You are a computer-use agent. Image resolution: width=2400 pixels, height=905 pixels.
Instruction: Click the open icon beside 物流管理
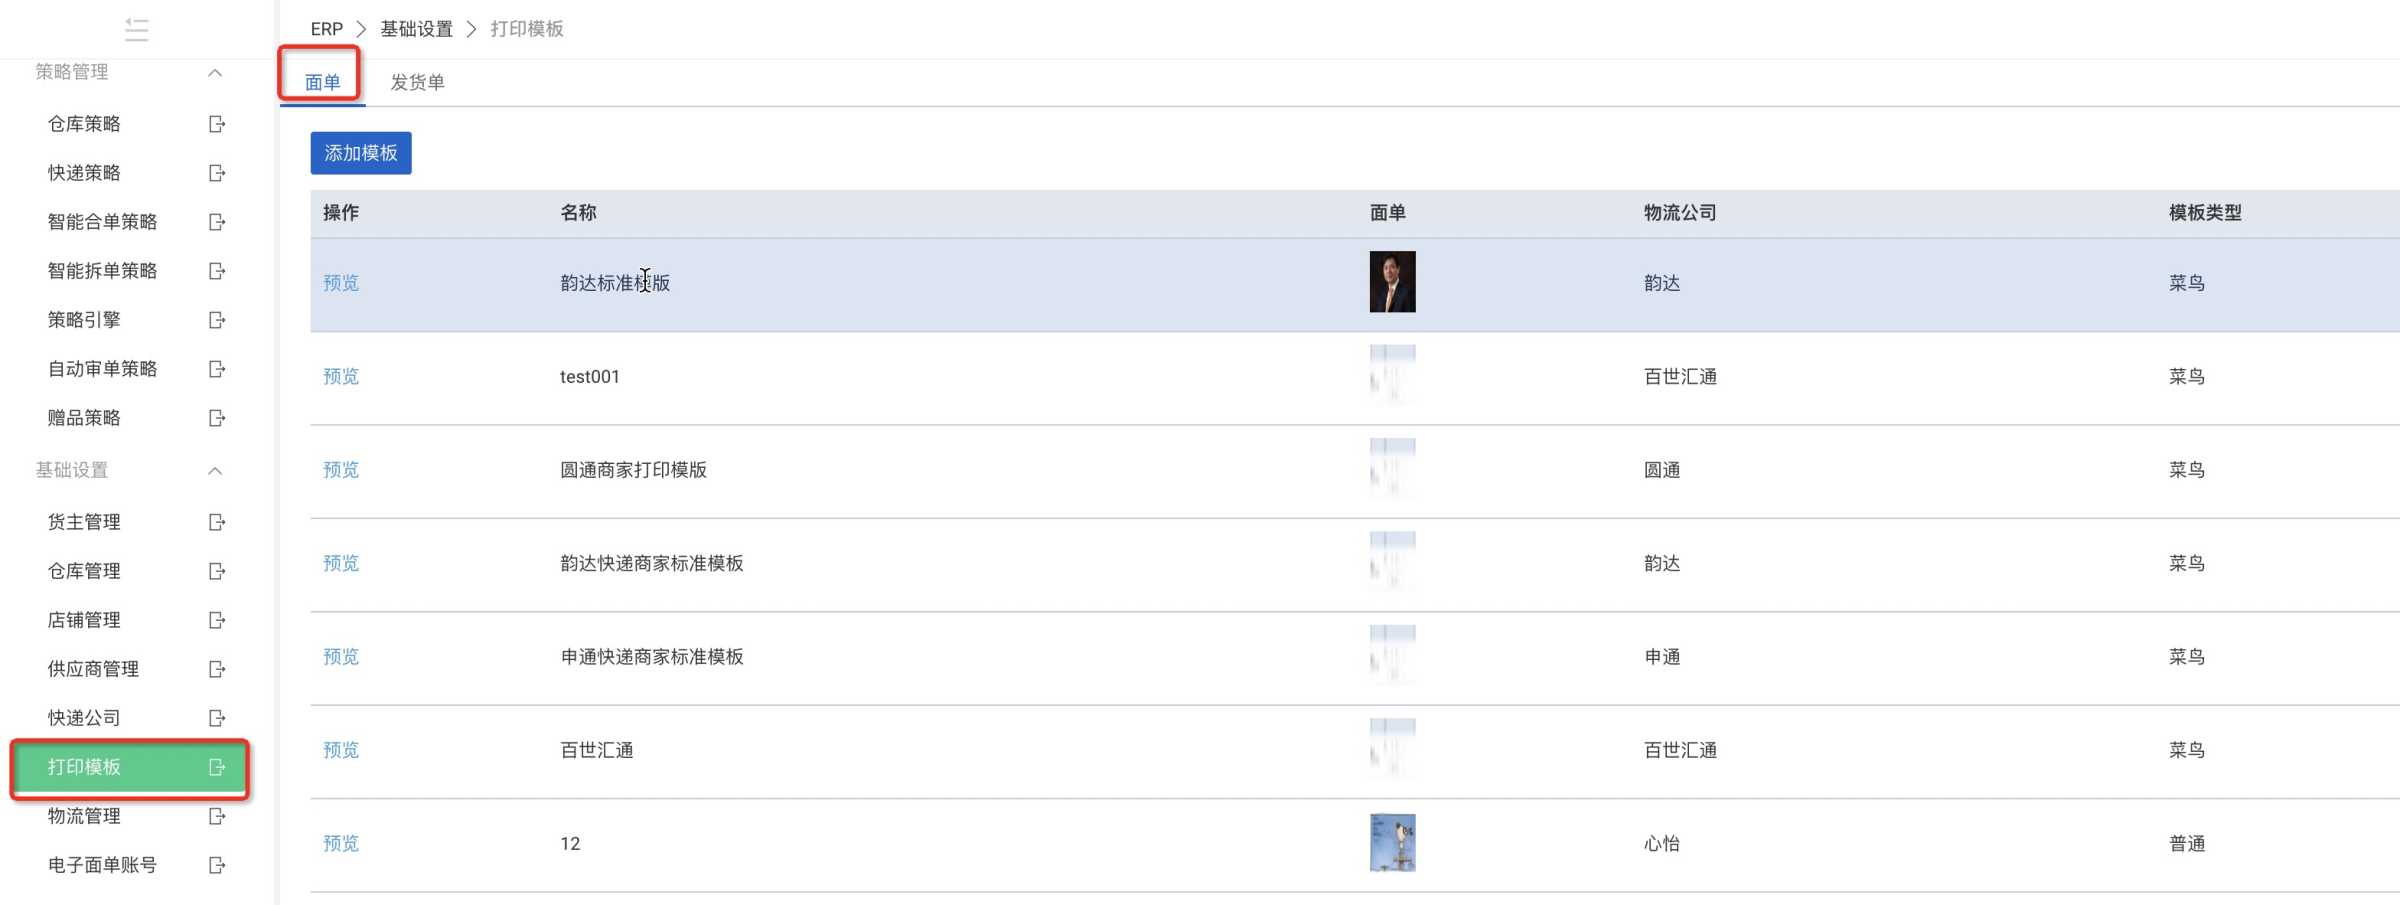[x=217, y=816]
